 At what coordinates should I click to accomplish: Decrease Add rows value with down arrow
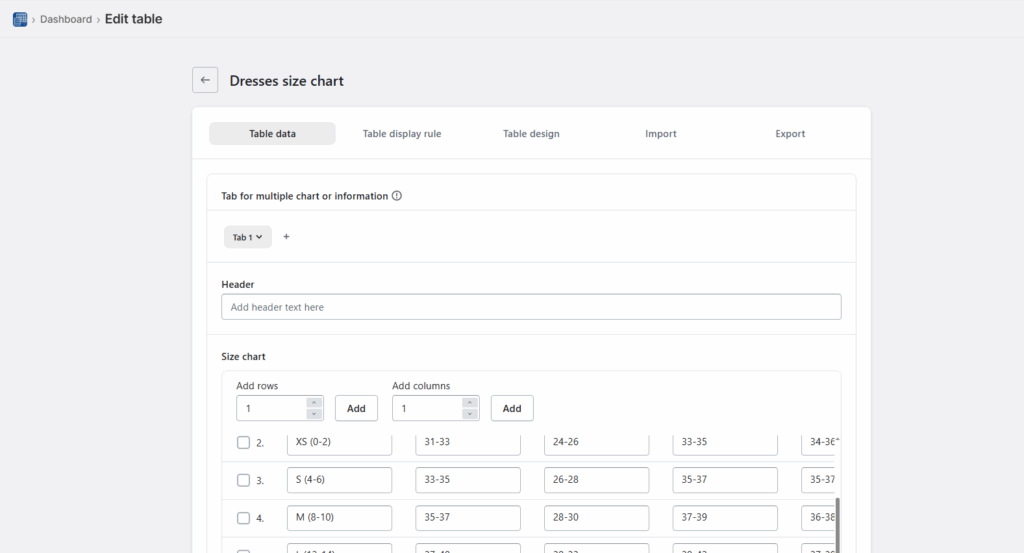click(314, 414)
